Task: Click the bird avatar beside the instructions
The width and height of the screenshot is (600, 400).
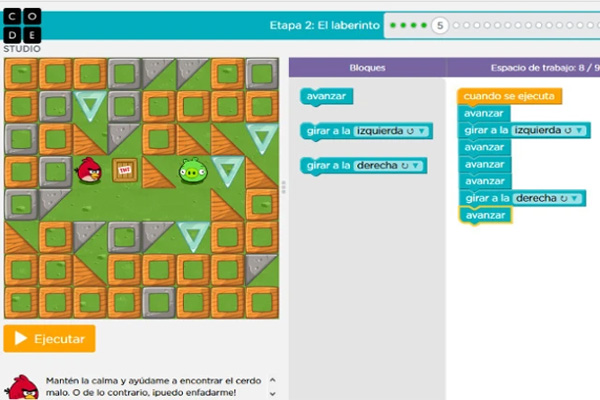Action: 22,387
